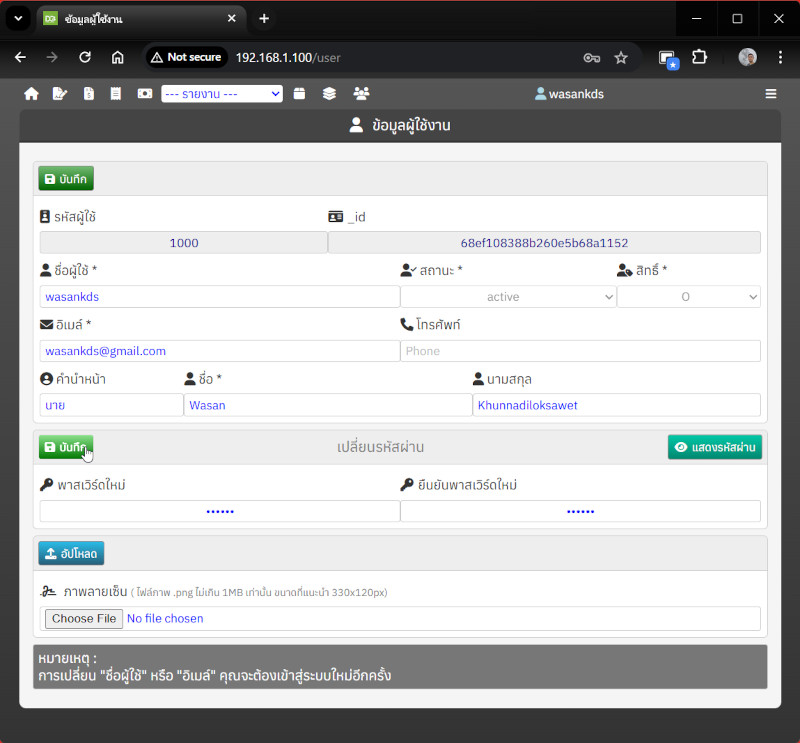Open the users group icon in the toolbar

[361, 94]
